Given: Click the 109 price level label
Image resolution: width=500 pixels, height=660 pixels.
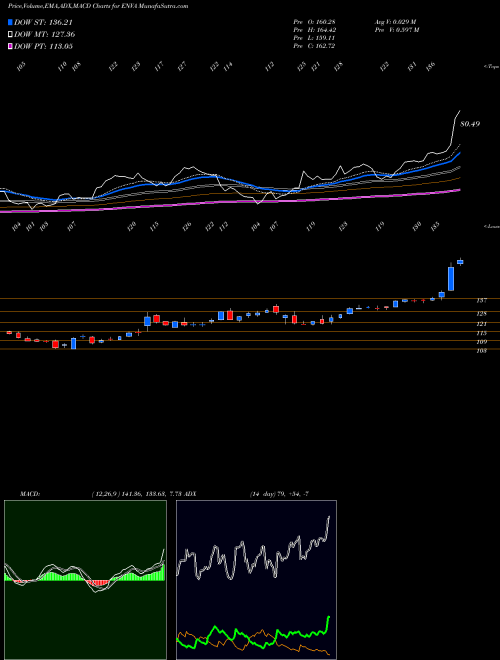Looking at the screenshot, I should pyautogui.click(x=481, y=342).
